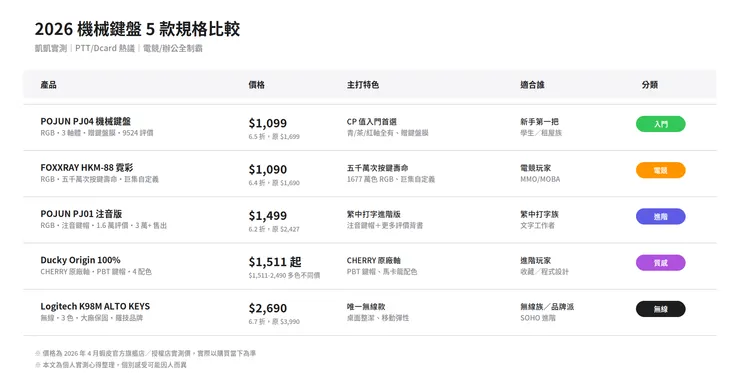Click the subtitle mentioning 'PTT/Dcard 熱議'
This screenshot has width=740, height=382.
pyautogui.click(x=118, y=48)
